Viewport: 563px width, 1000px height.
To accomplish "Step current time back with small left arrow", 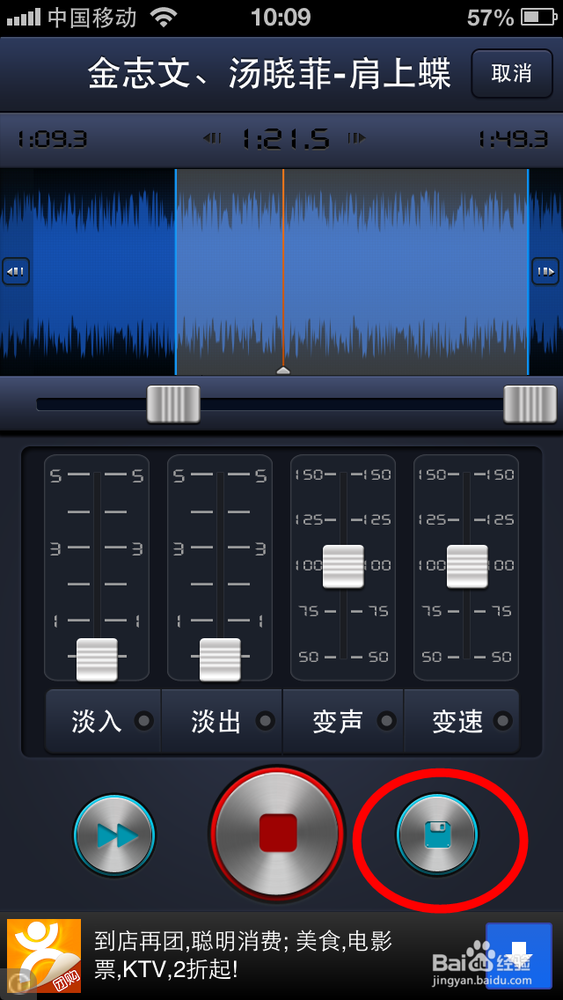I will click(x=212, y=138).
